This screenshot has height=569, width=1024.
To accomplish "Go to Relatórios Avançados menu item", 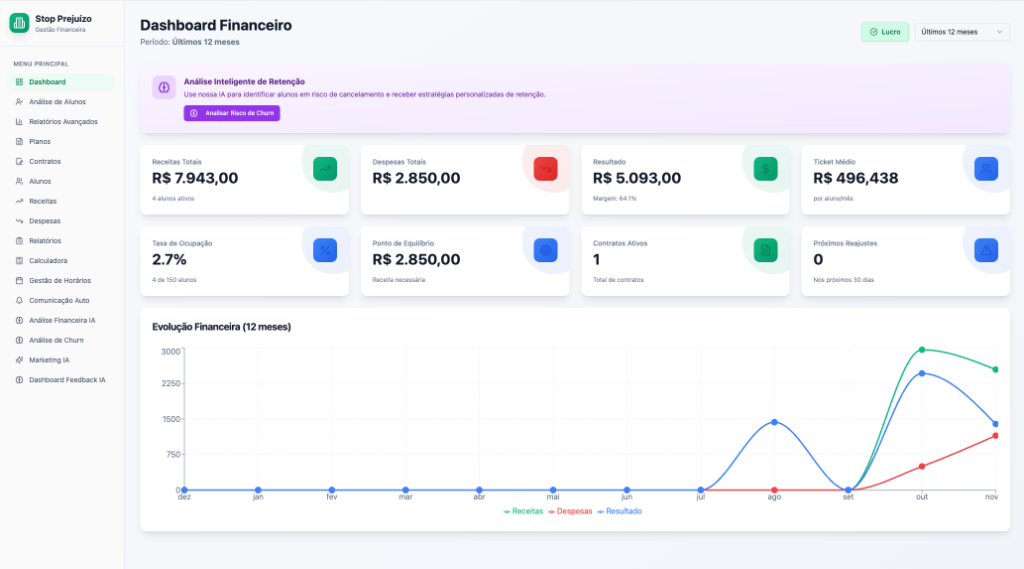I will pos(63,122).
